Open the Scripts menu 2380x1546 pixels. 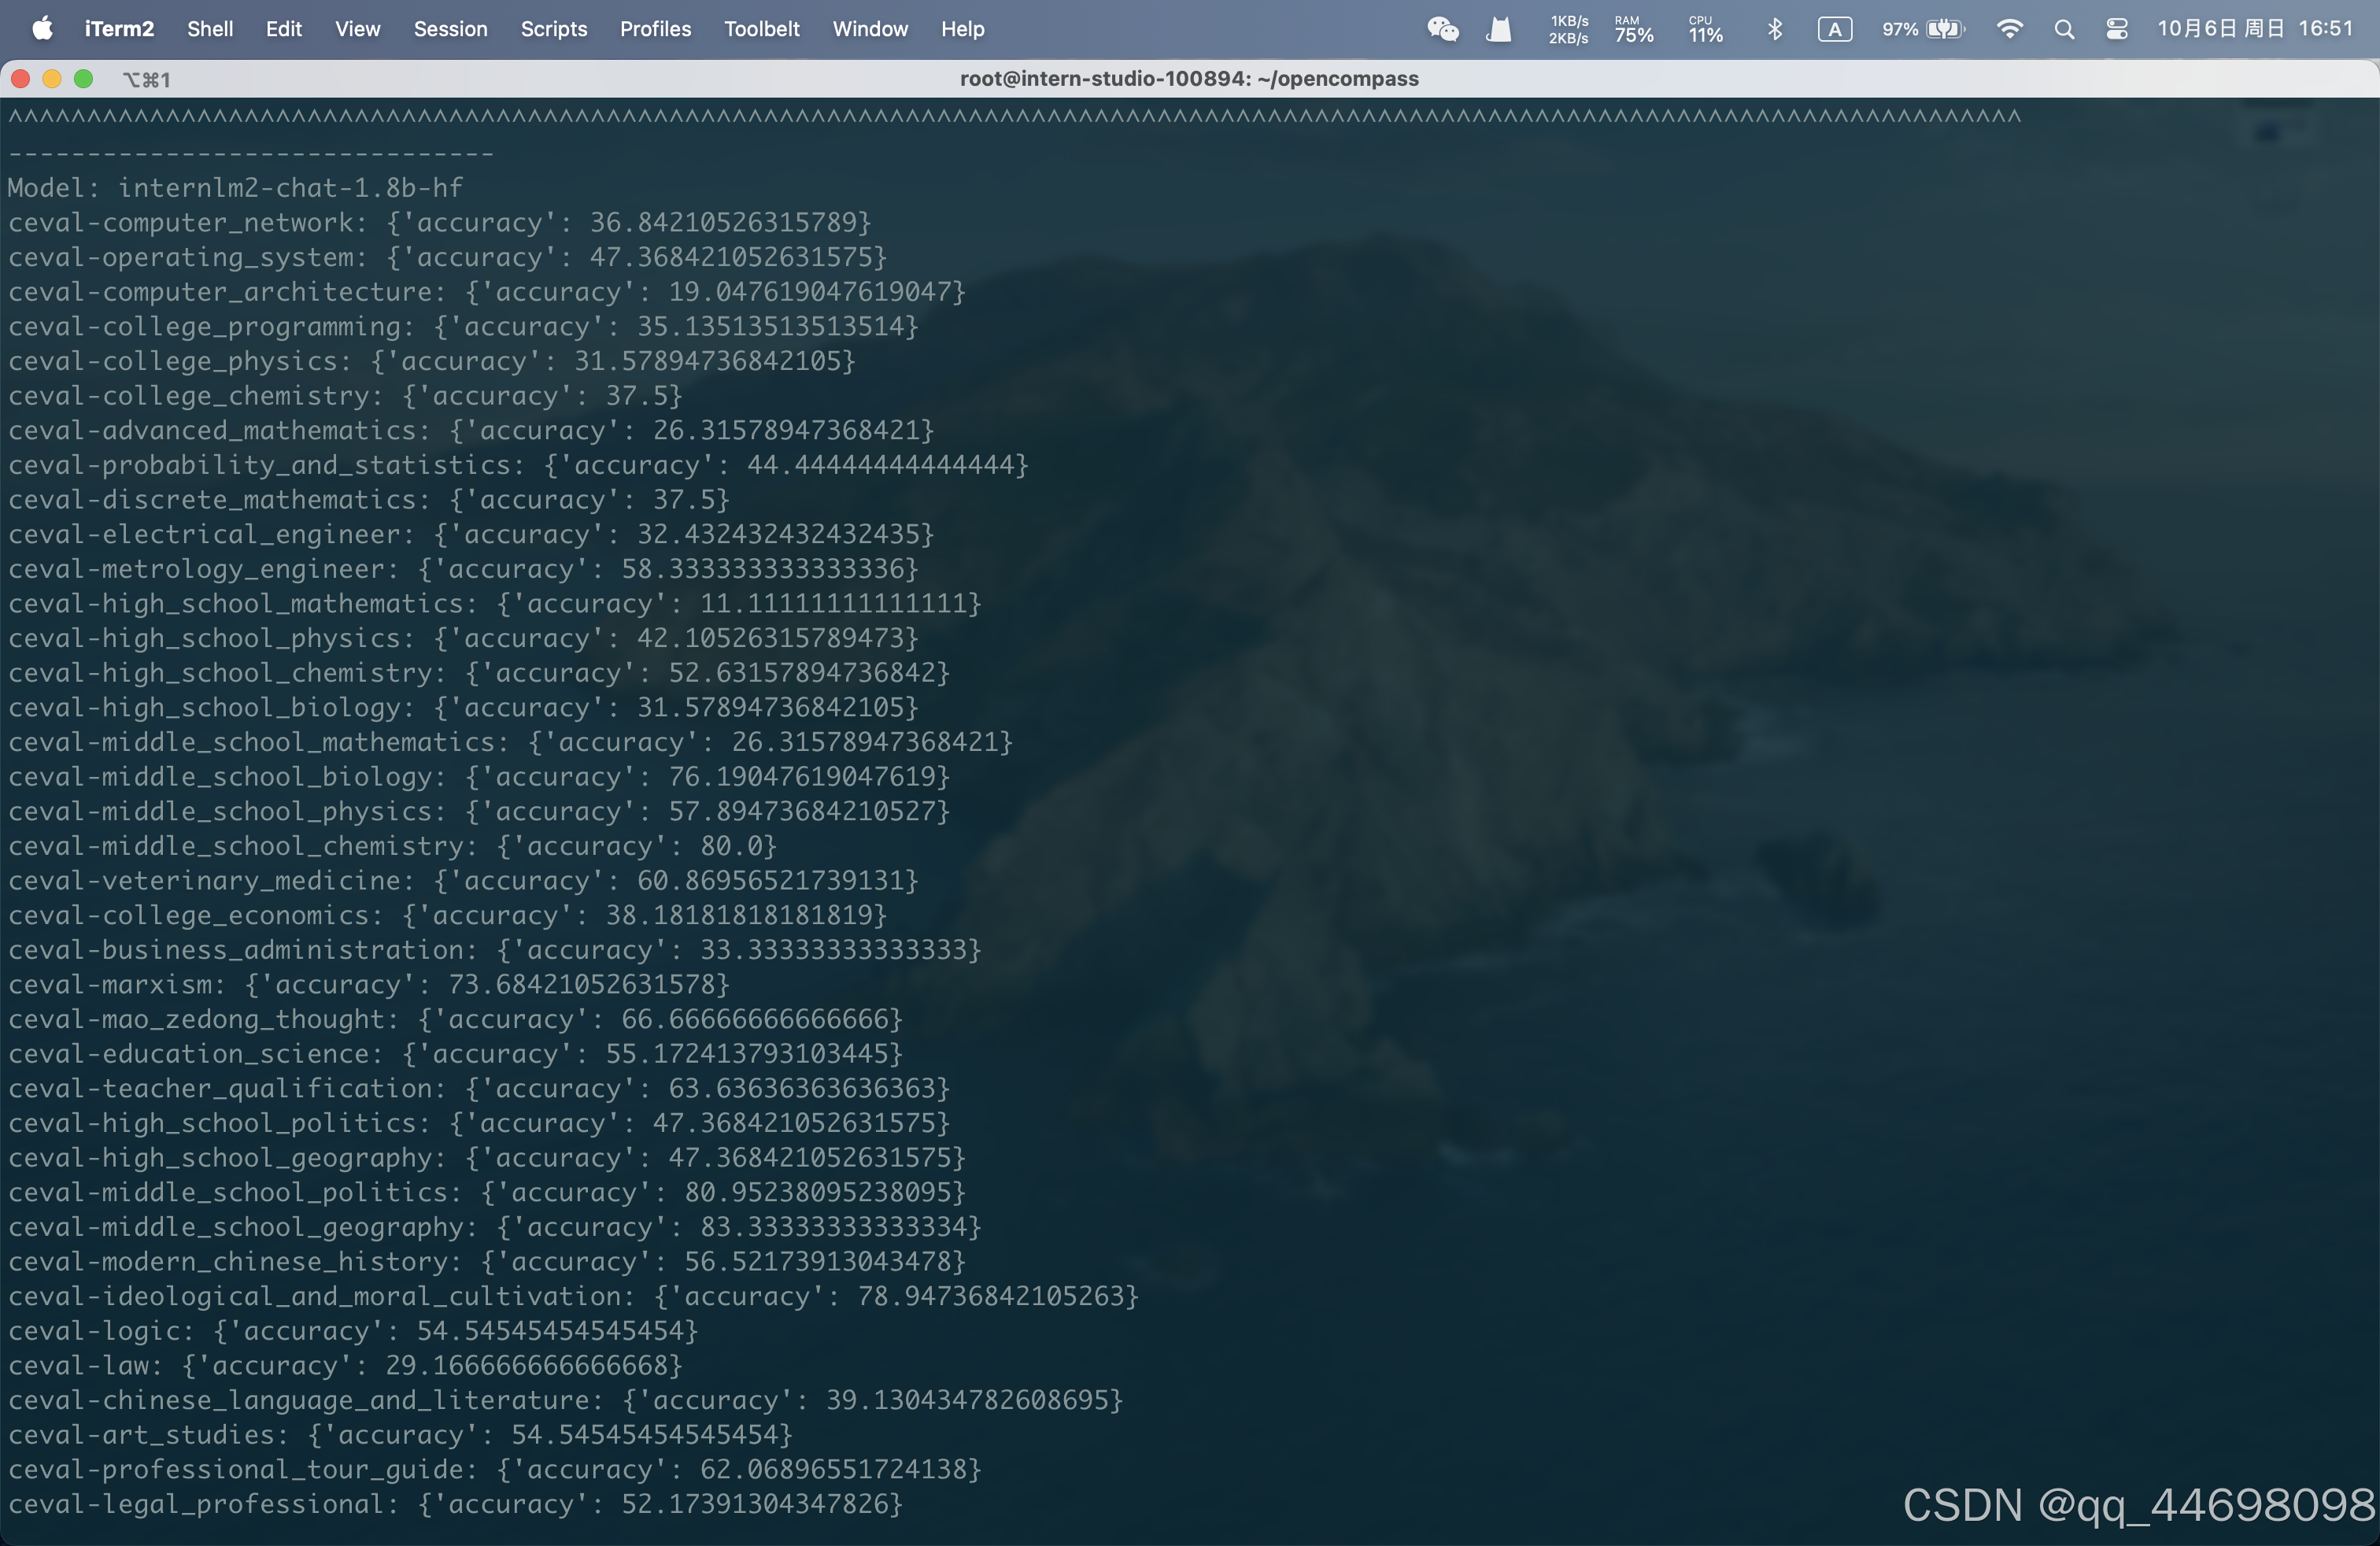tap(554, 29)
